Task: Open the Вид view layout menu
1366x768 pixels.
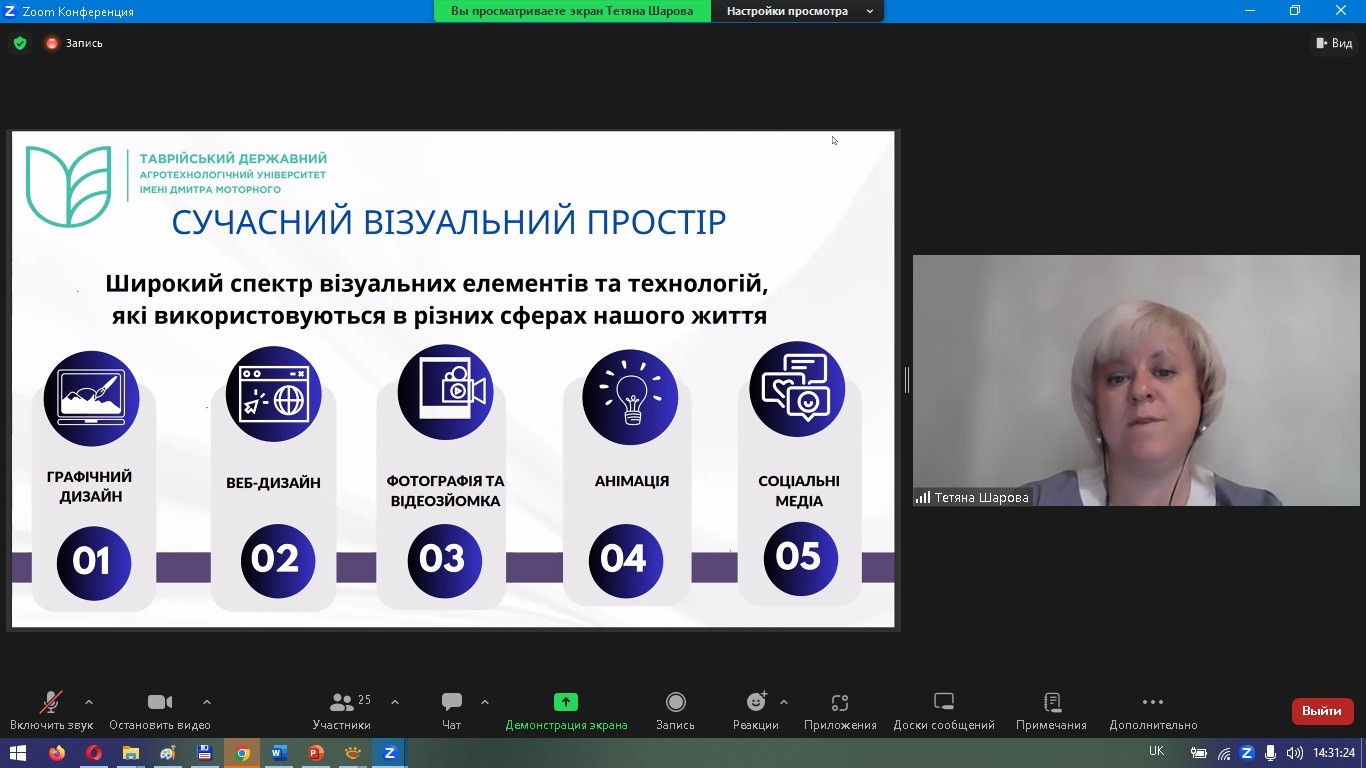Action: [x=1335, y=43]
